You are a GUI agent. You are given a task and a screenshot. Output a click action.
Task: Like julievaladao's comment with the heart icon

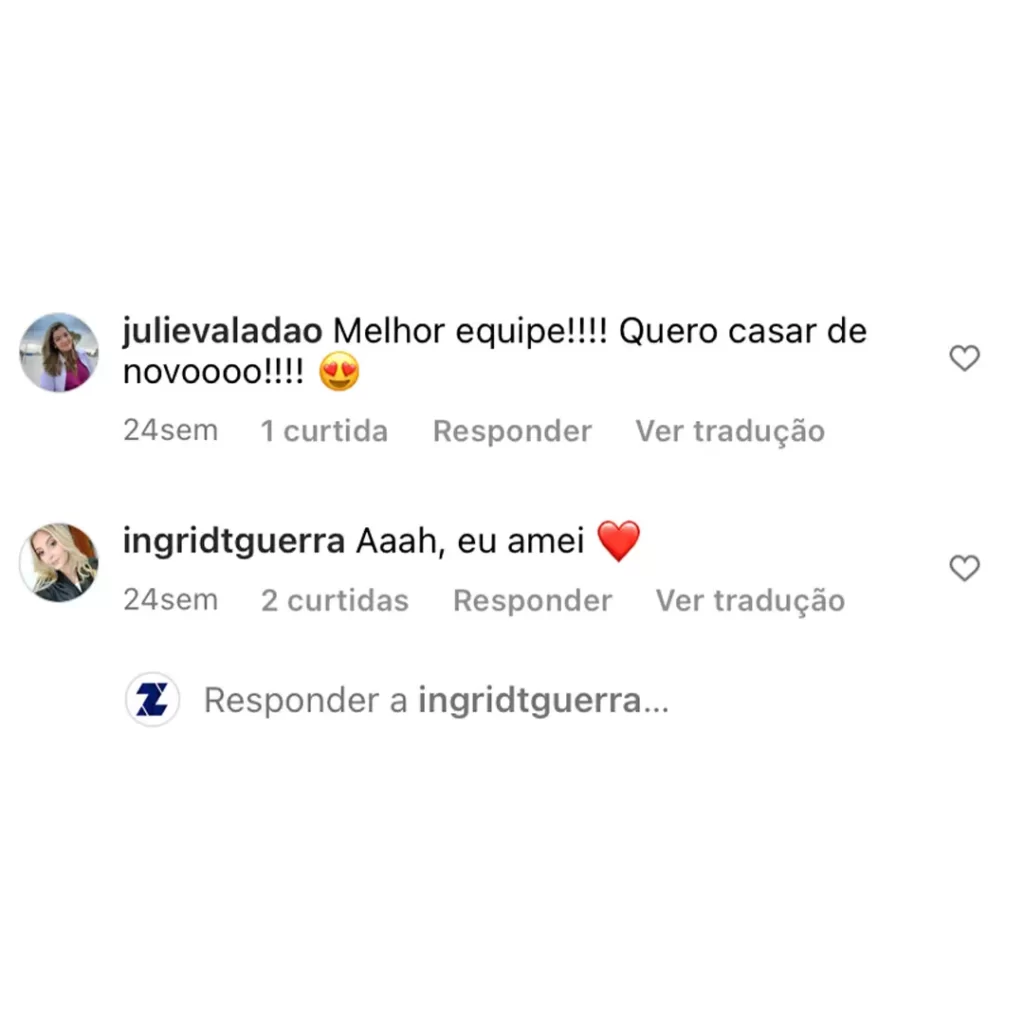[964, 358]
